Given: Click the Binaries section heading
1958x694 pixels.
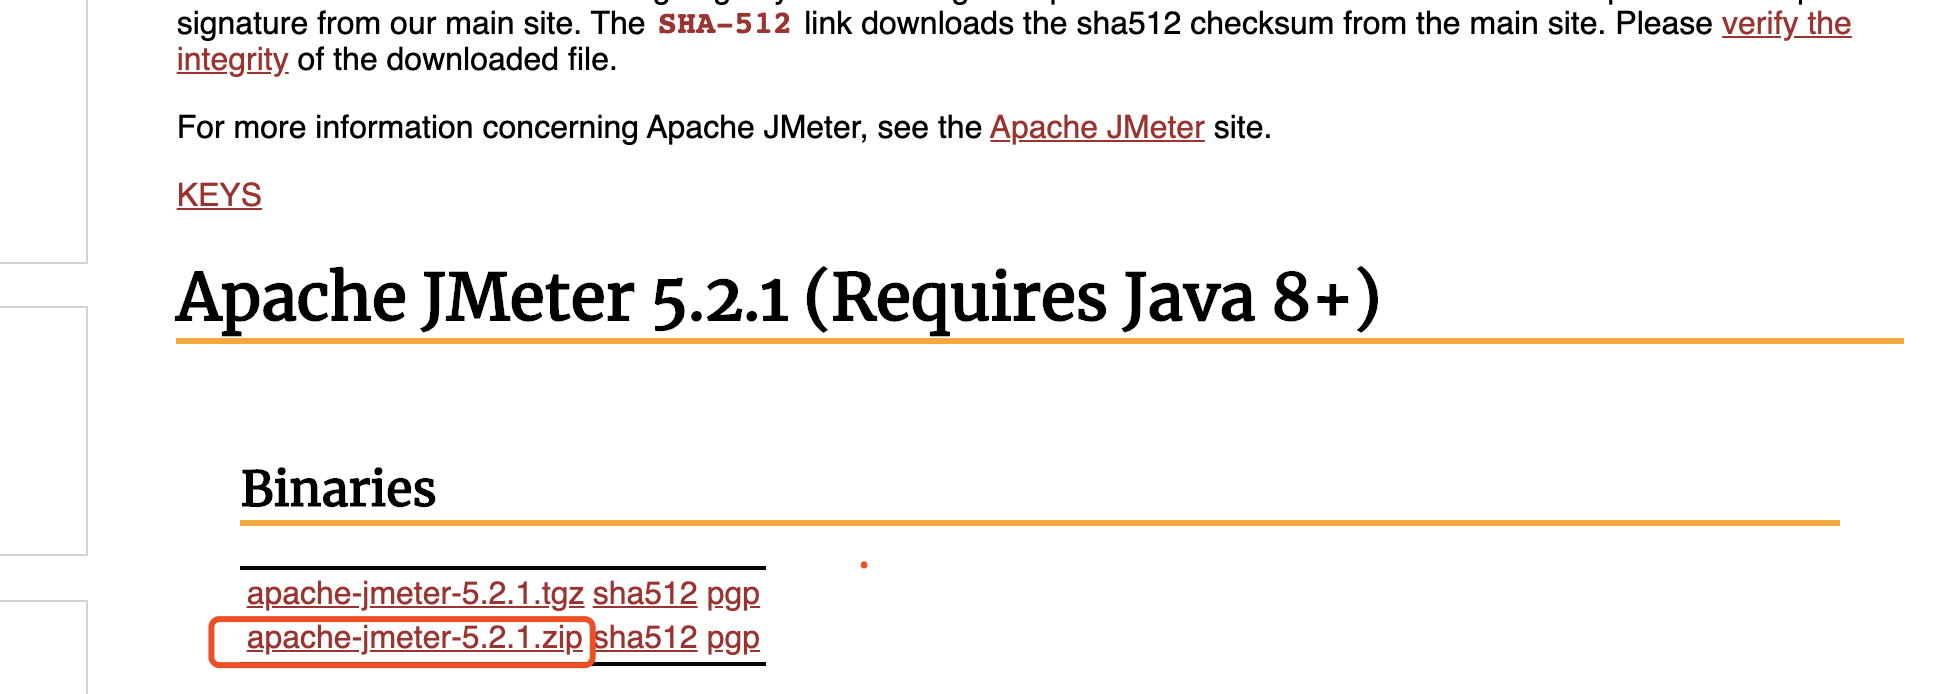Looking at the screenshot, I should (x=339, y=489).
